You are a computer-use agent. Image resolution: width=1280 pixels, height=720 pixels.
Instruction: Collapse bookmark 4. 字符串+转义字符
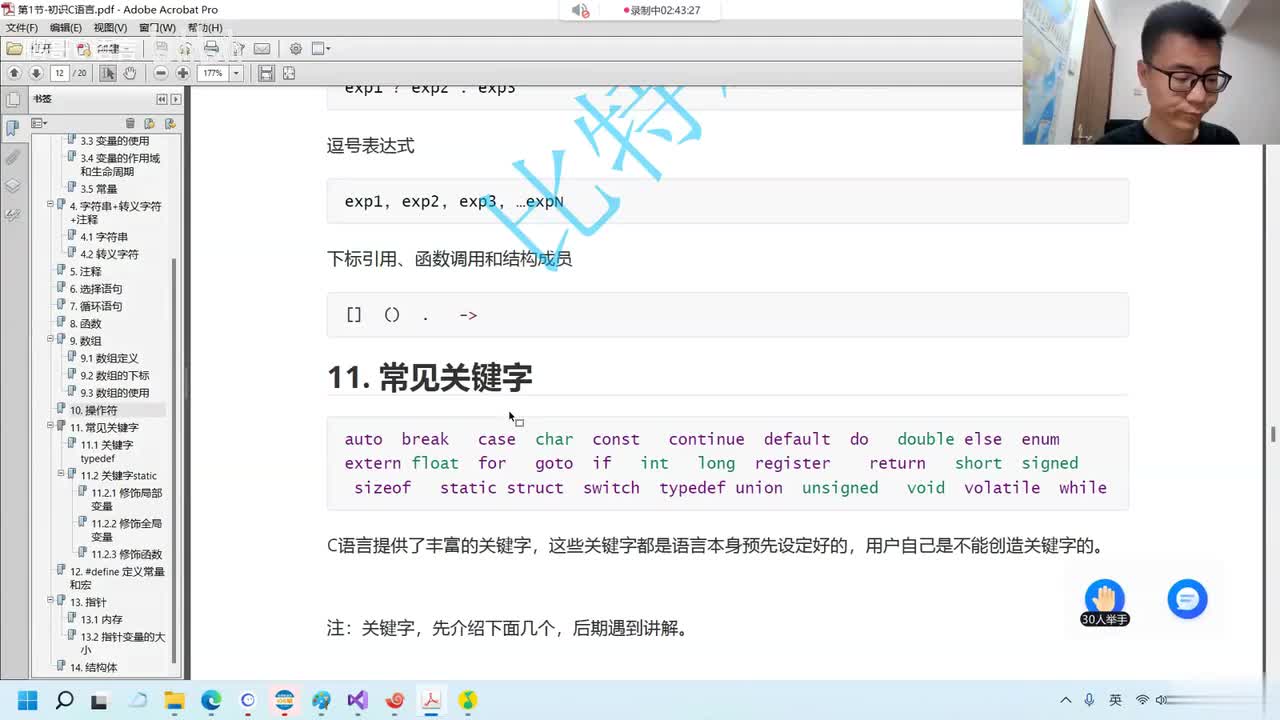50,204
